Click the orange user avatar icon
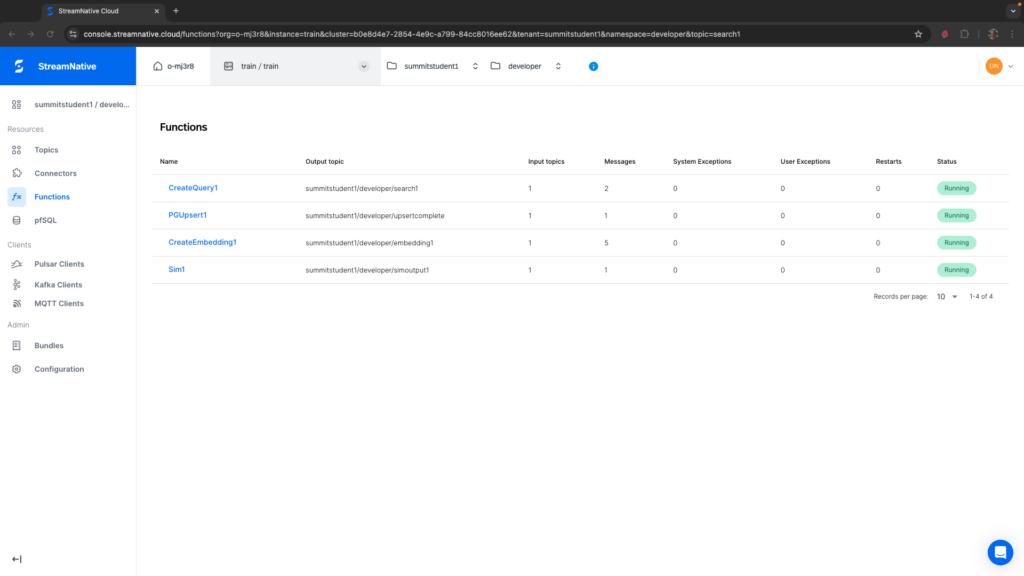Screen dimensions: 1024x576 click(993, 66)
